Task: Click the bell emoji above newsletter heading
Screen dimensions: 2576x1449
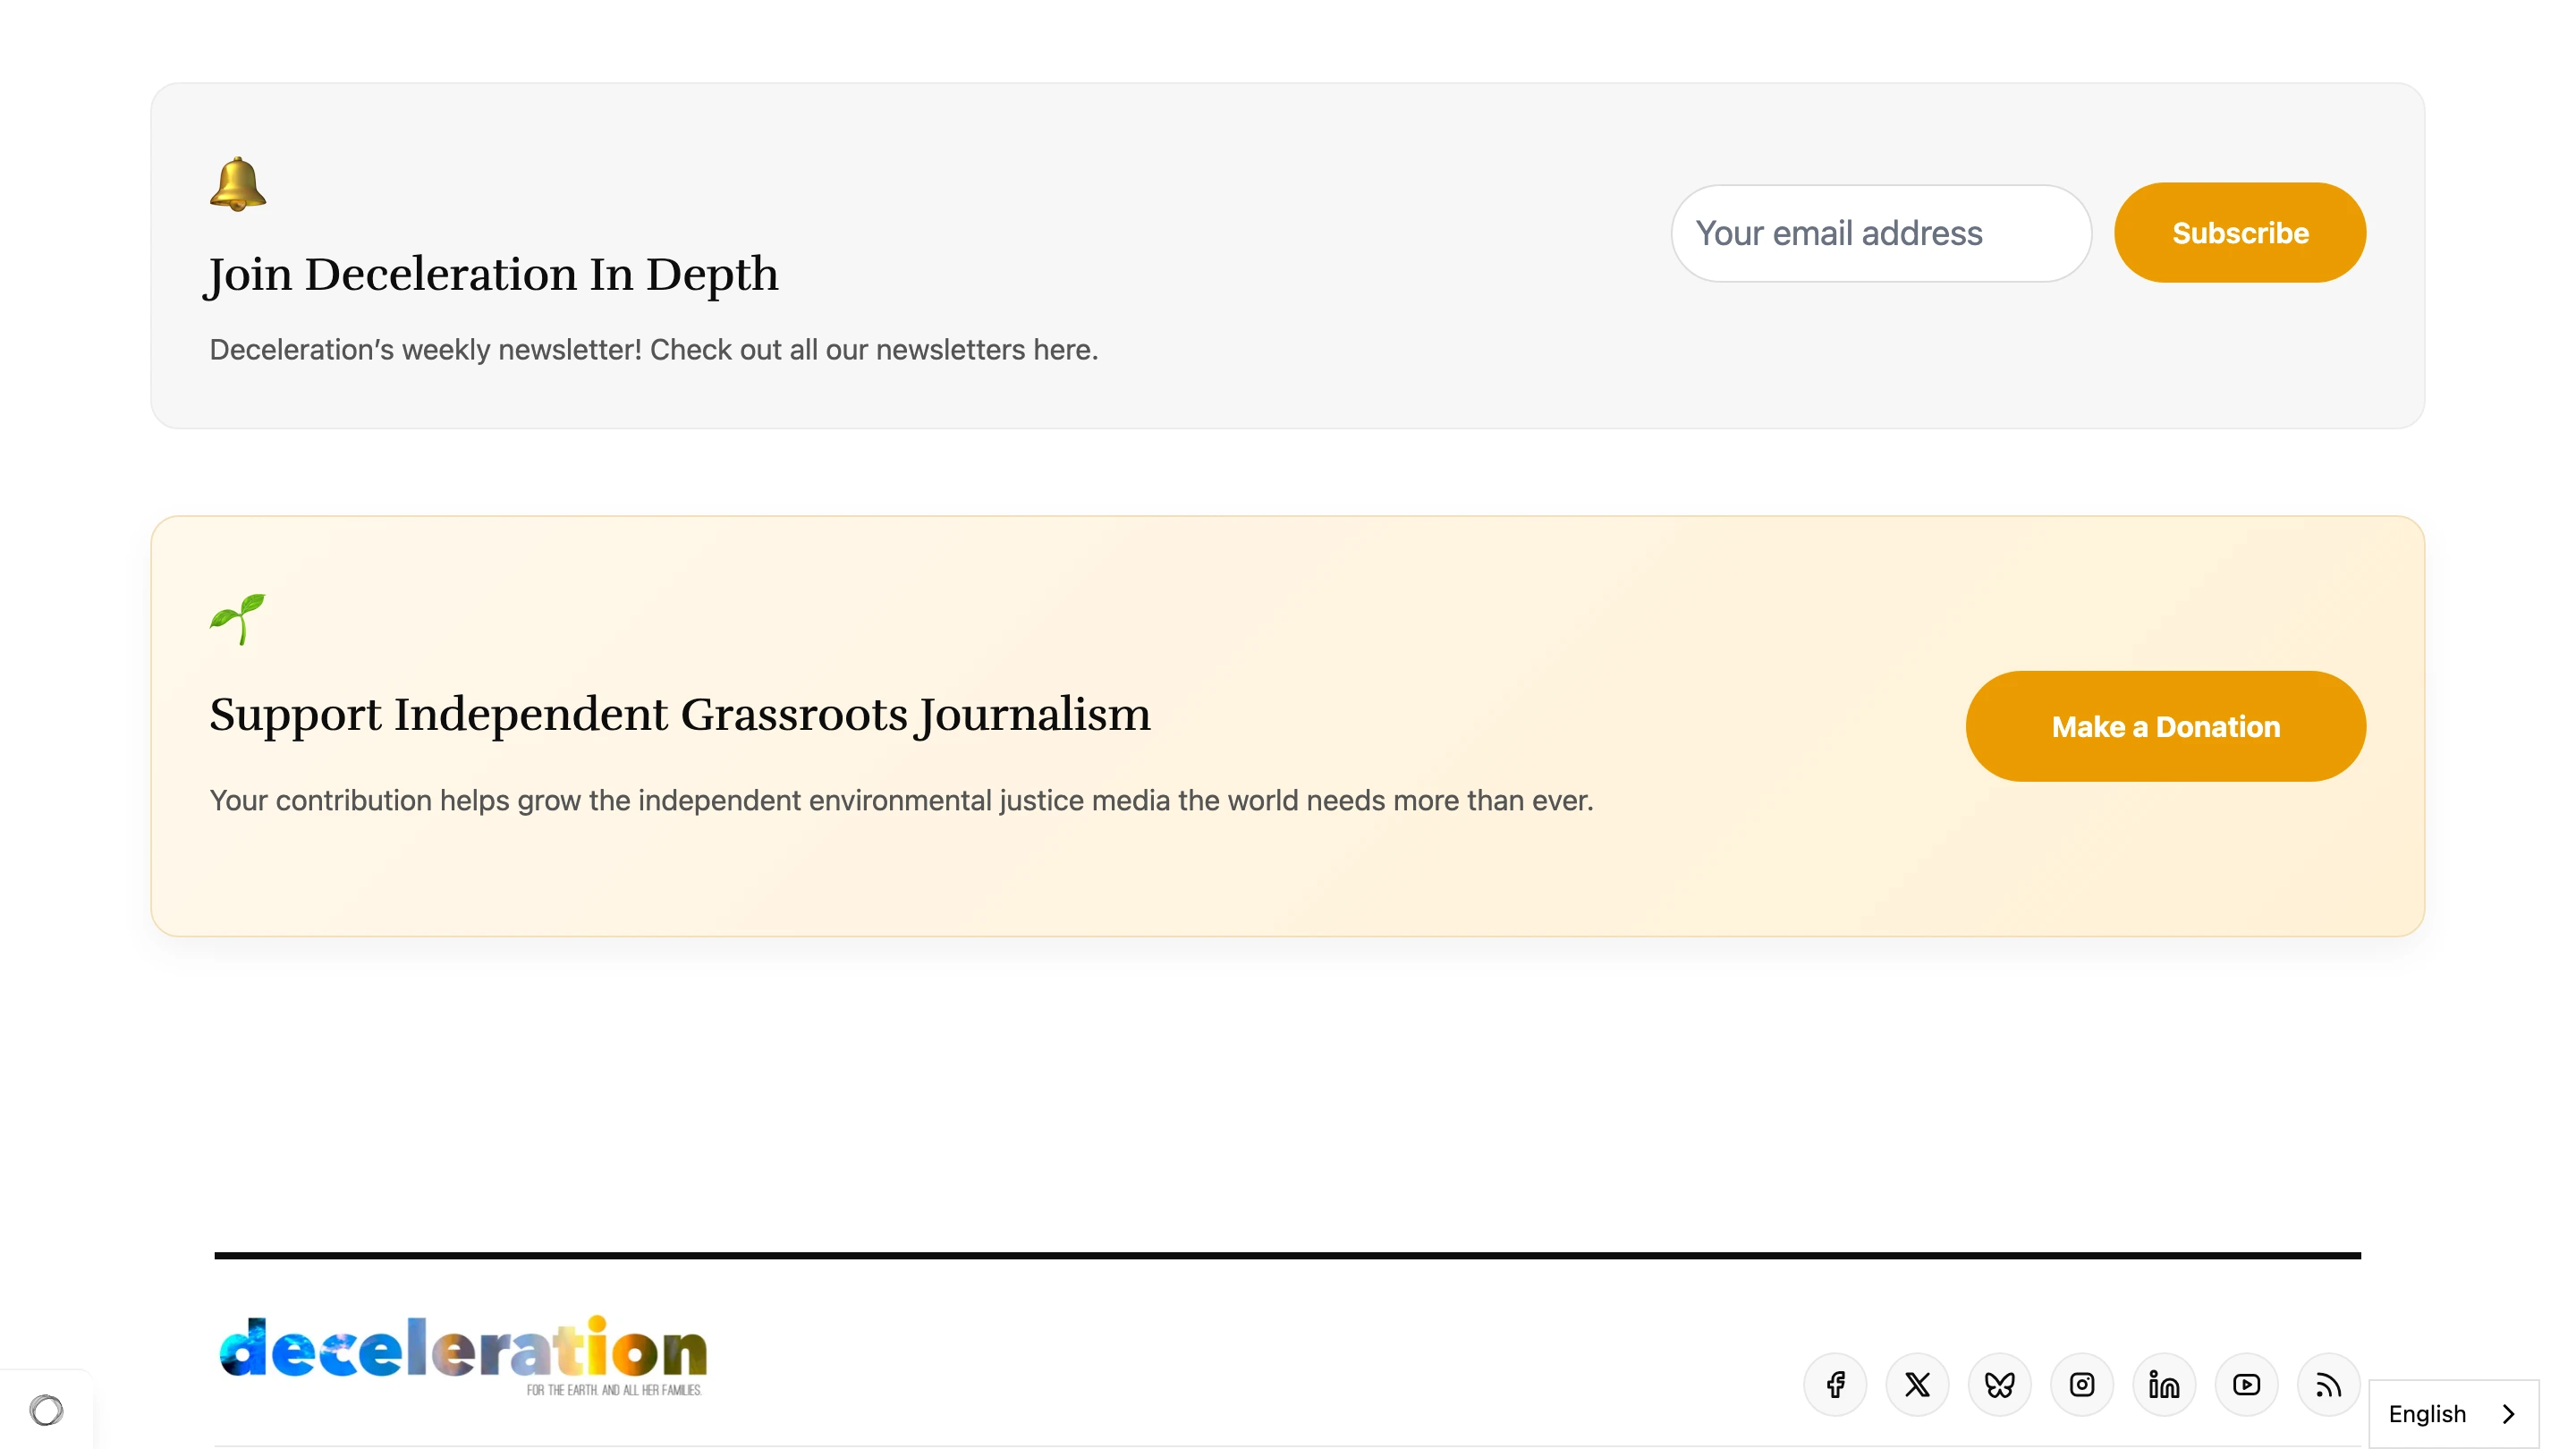Action: pyautogui.click(x=238, y=184)
